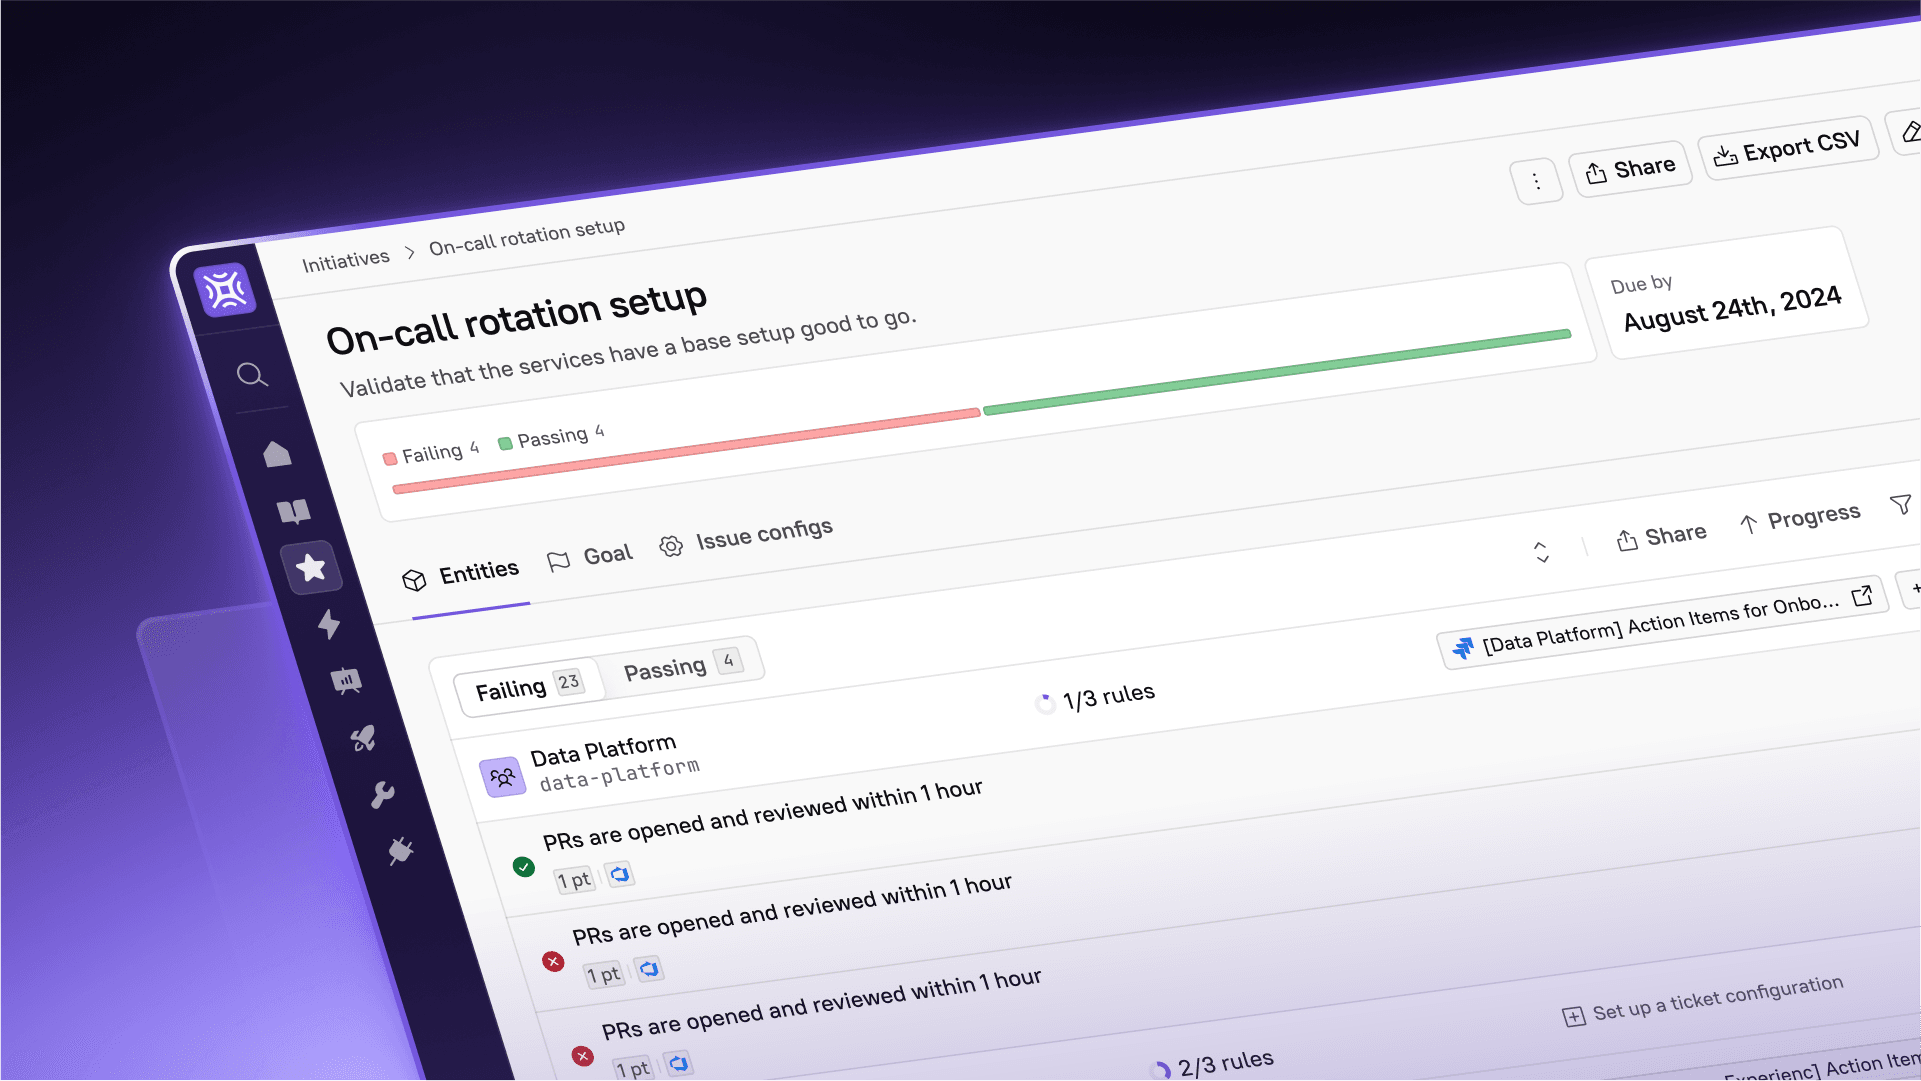Click the up-down sort chevrons
The height and width of the screenshot is (1081, 1921).
coord(1541,552)
